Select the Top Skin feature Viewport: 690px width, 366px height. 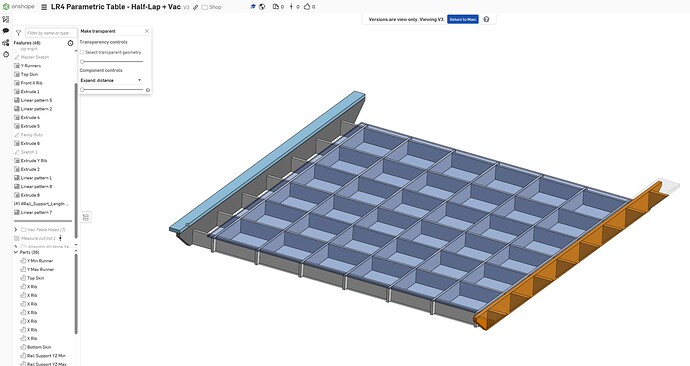(29, 74)
